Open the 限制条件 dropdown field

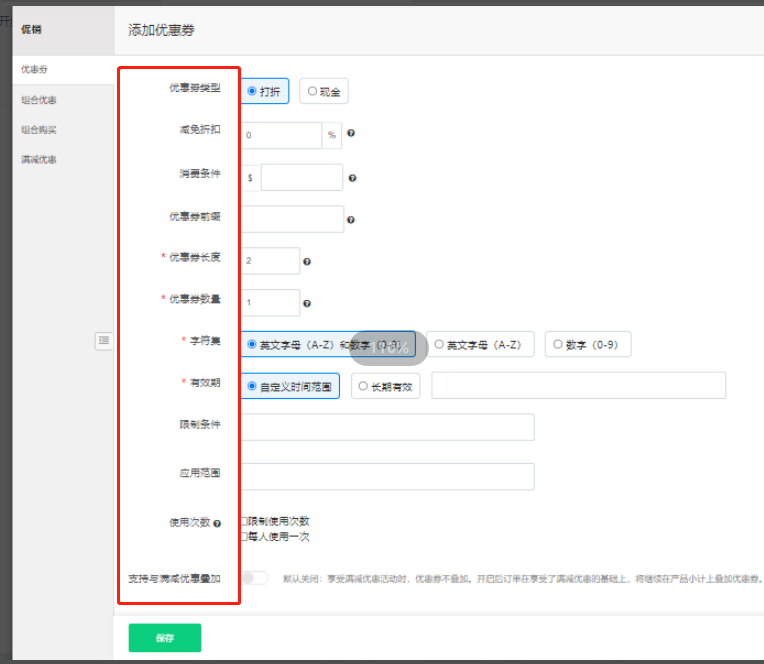click(387, 427)
